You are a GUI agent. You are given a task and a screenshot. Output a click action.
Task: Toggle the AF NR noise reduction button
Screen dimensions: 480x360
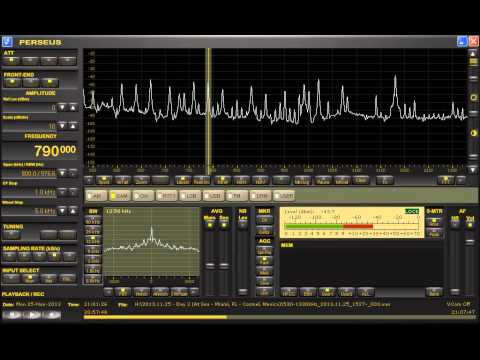point(455,225)
